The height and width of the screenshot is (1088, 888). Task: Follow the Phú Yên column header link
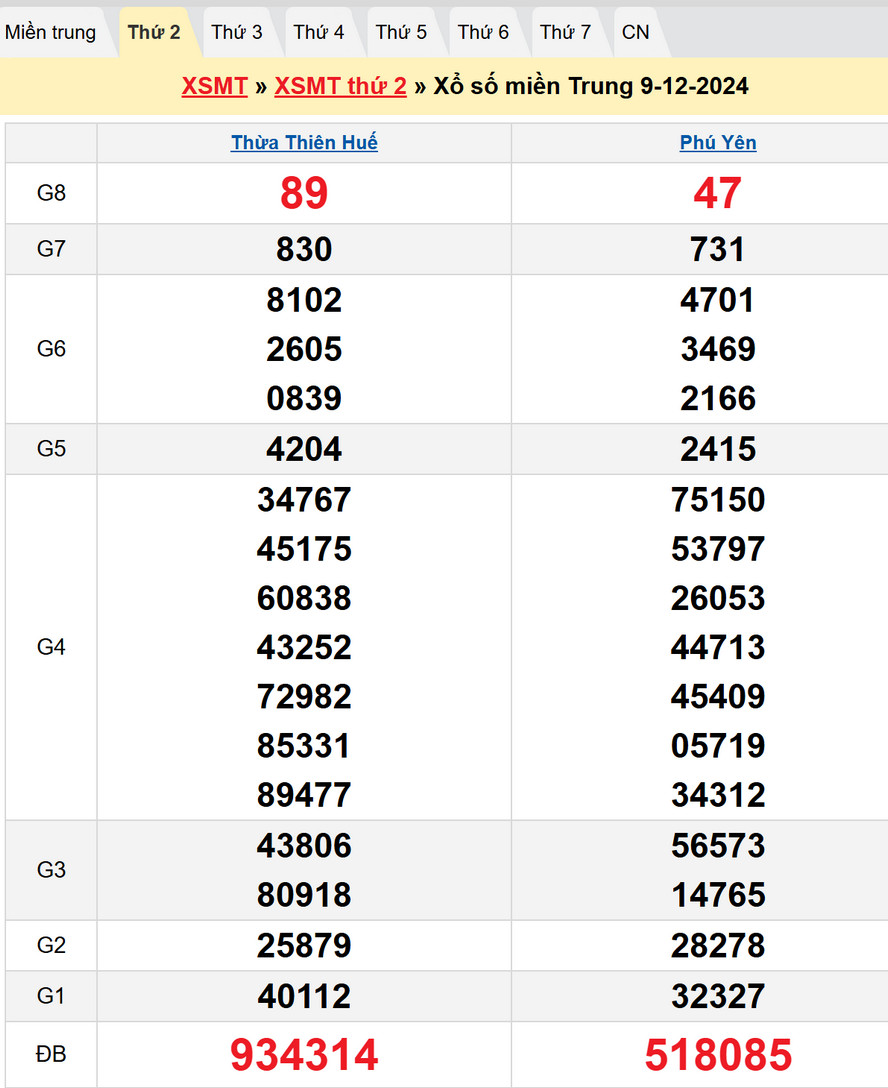click(x=718, y=143)
